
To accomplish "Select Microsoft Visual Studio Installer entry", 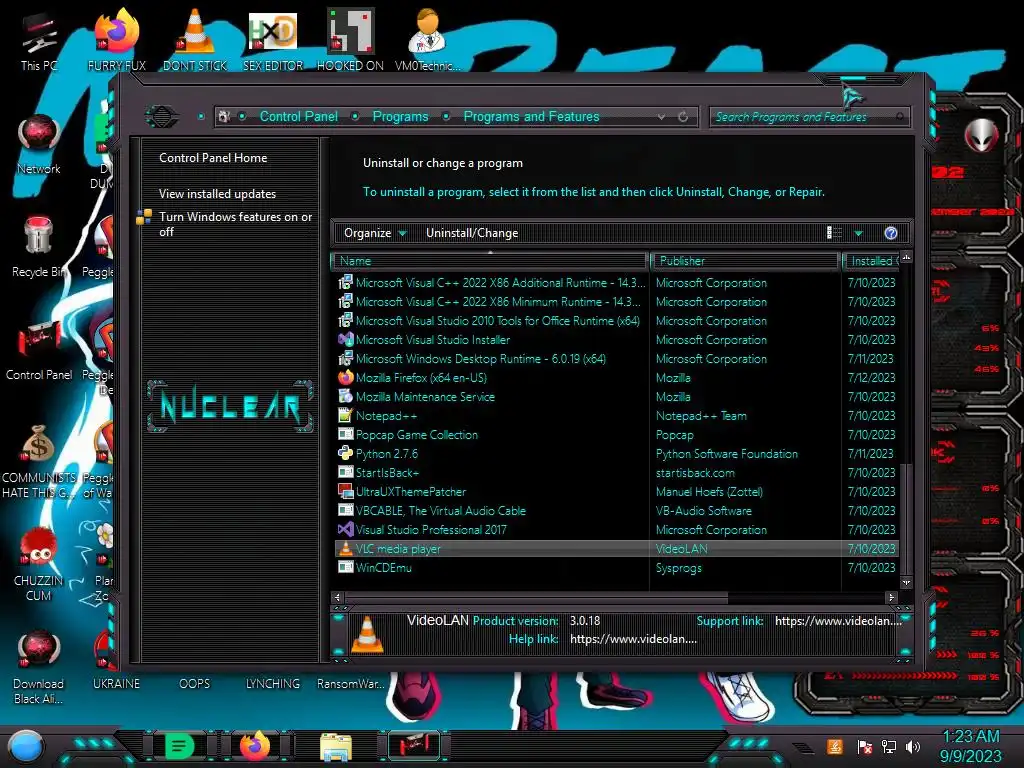I will pos(616,340).
